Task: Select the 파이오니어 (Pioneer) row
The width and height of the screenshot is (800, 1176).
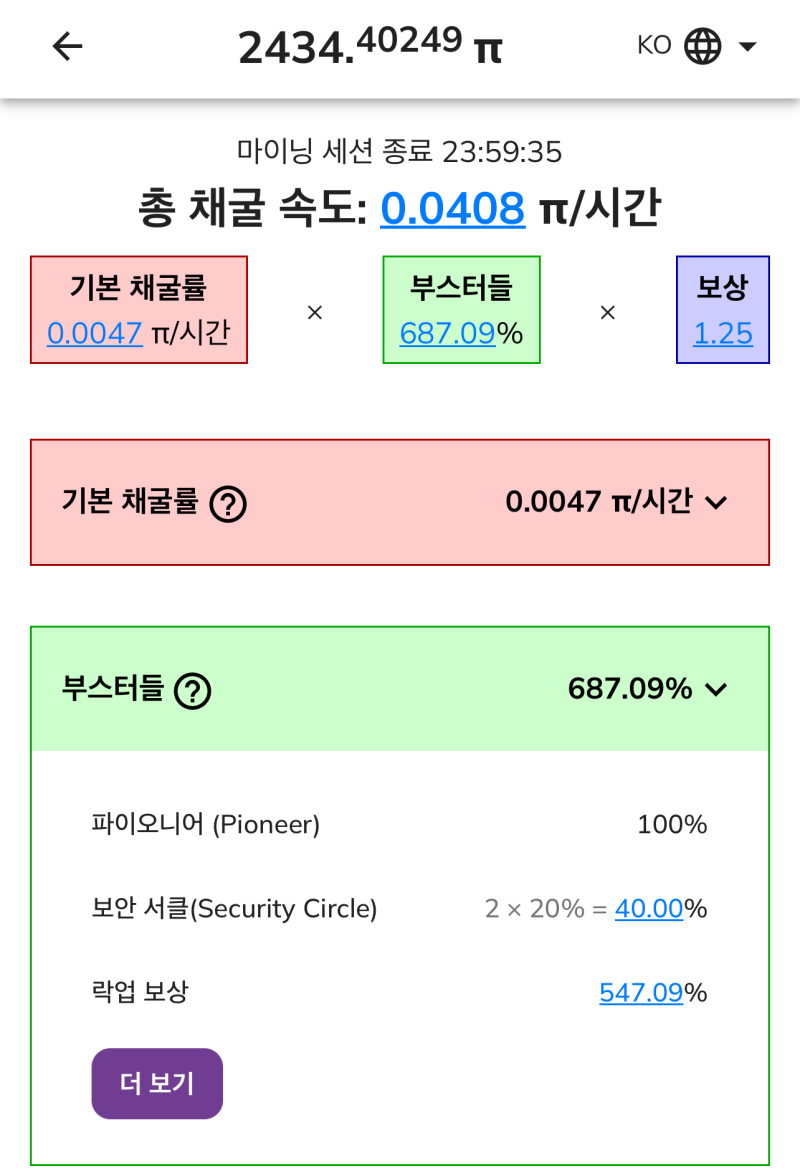Action: [x=400, y=824]
